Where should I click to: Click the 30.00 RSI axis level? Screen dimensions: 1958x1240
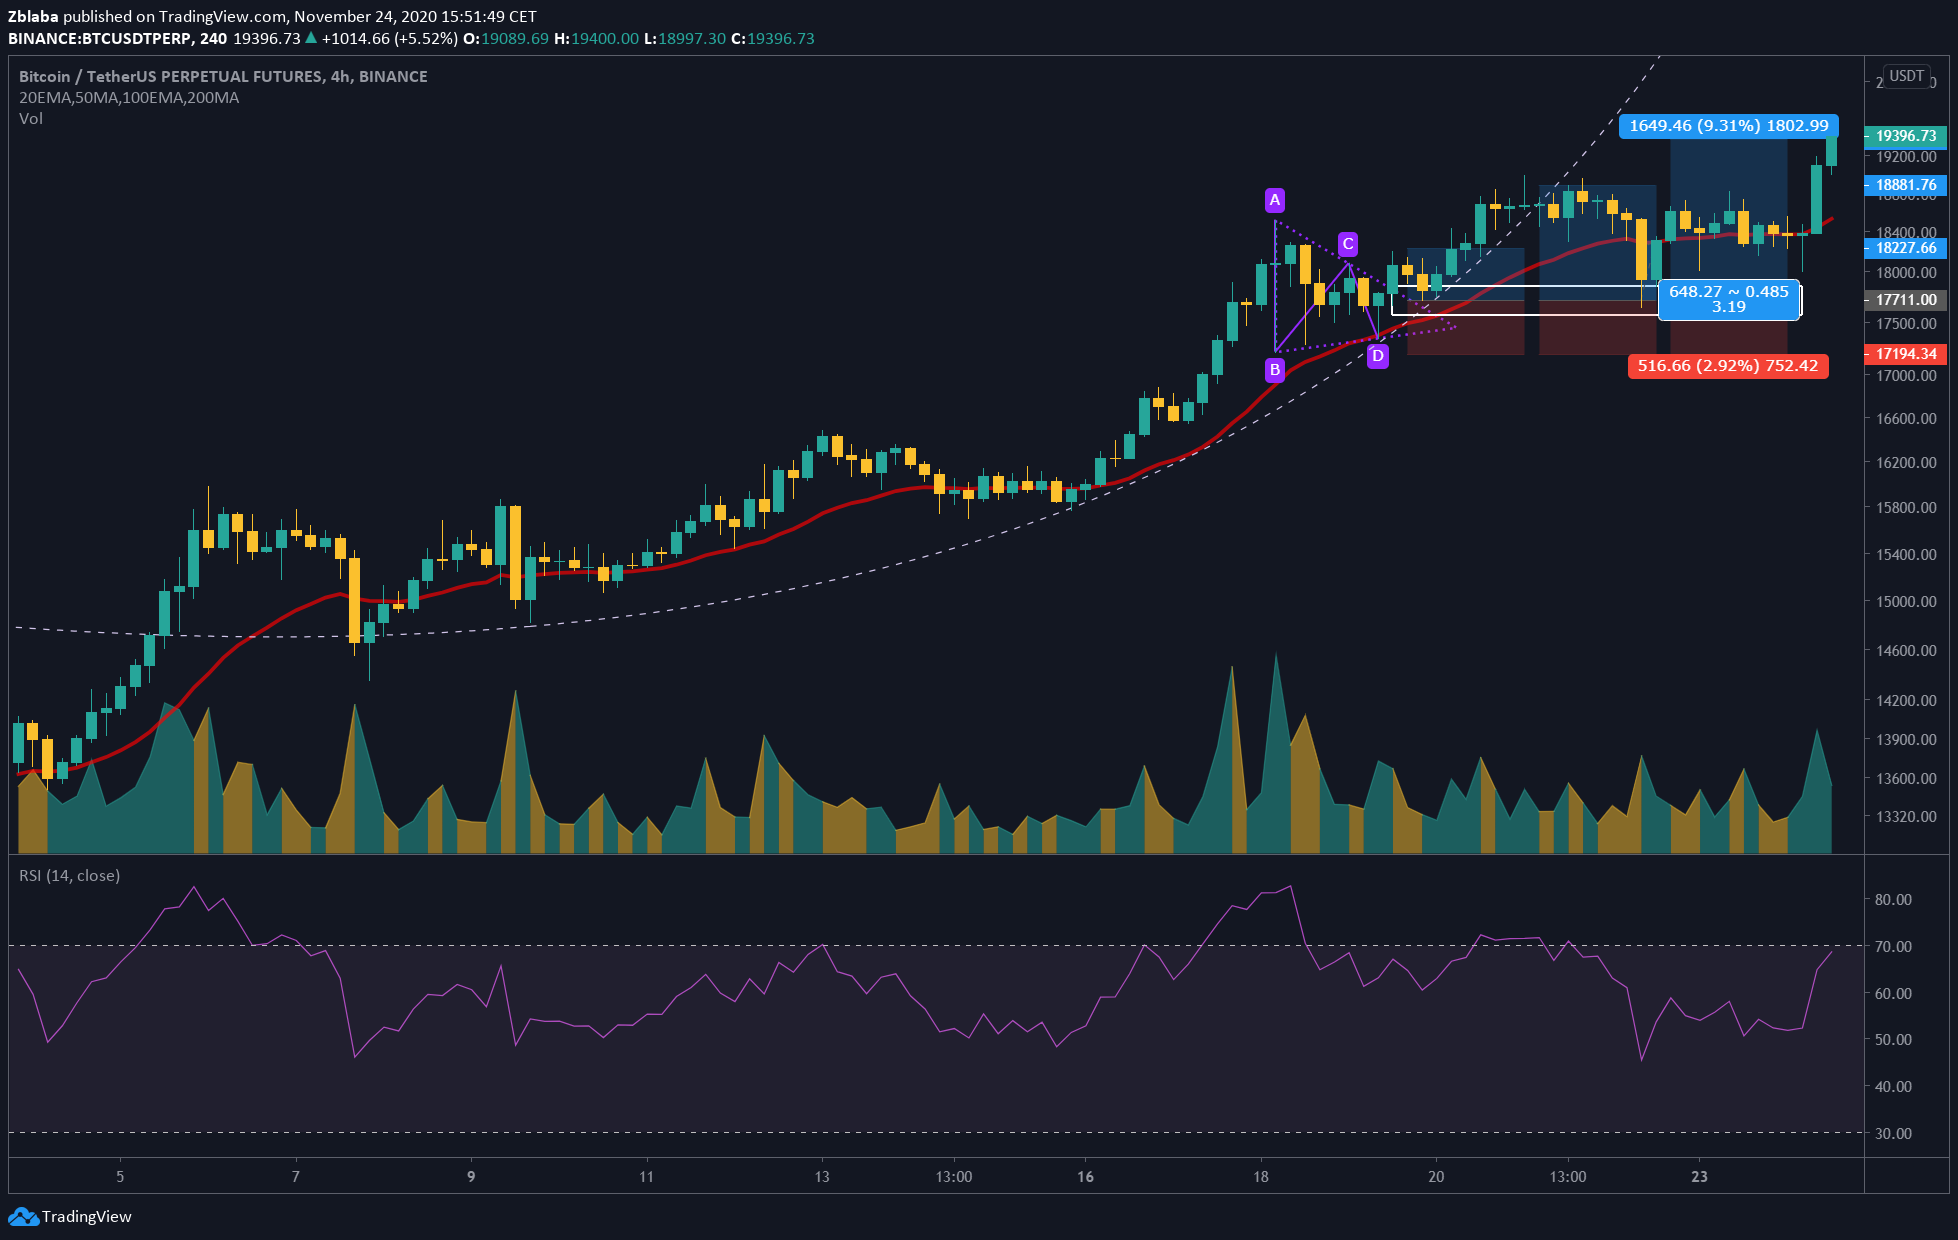point(1893,1134)
